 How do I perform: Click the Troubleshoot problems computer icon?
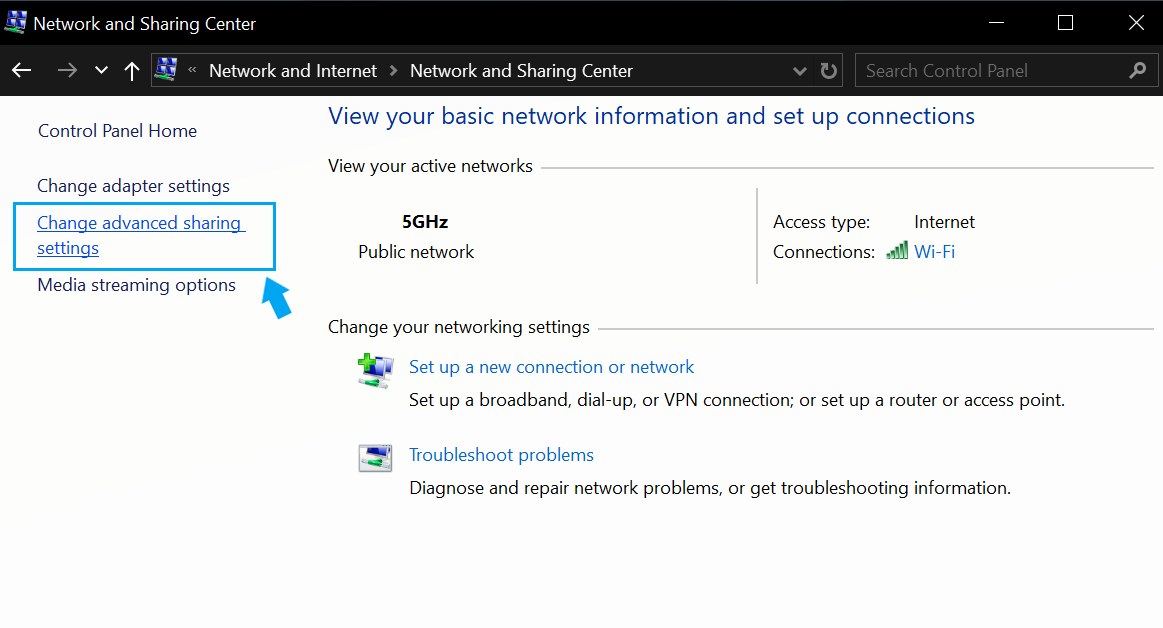click(x=374, y=457)
